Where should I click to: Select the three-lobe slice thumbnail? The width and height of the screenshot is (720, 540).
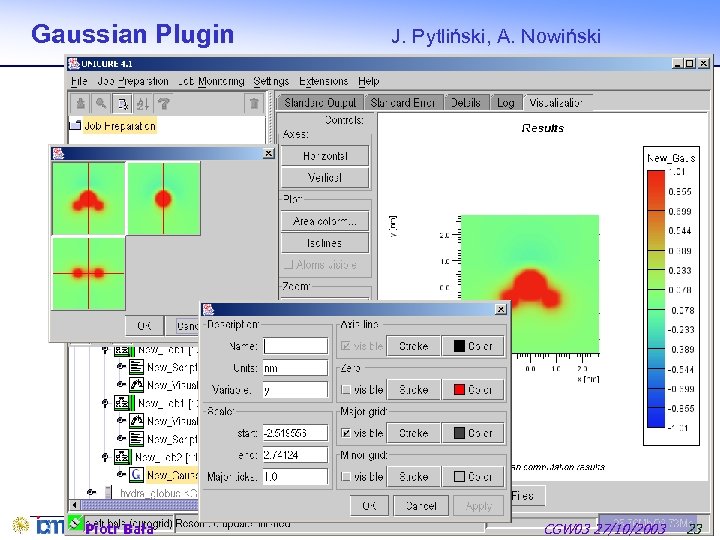pyautogui.click(x=89, y=198)
